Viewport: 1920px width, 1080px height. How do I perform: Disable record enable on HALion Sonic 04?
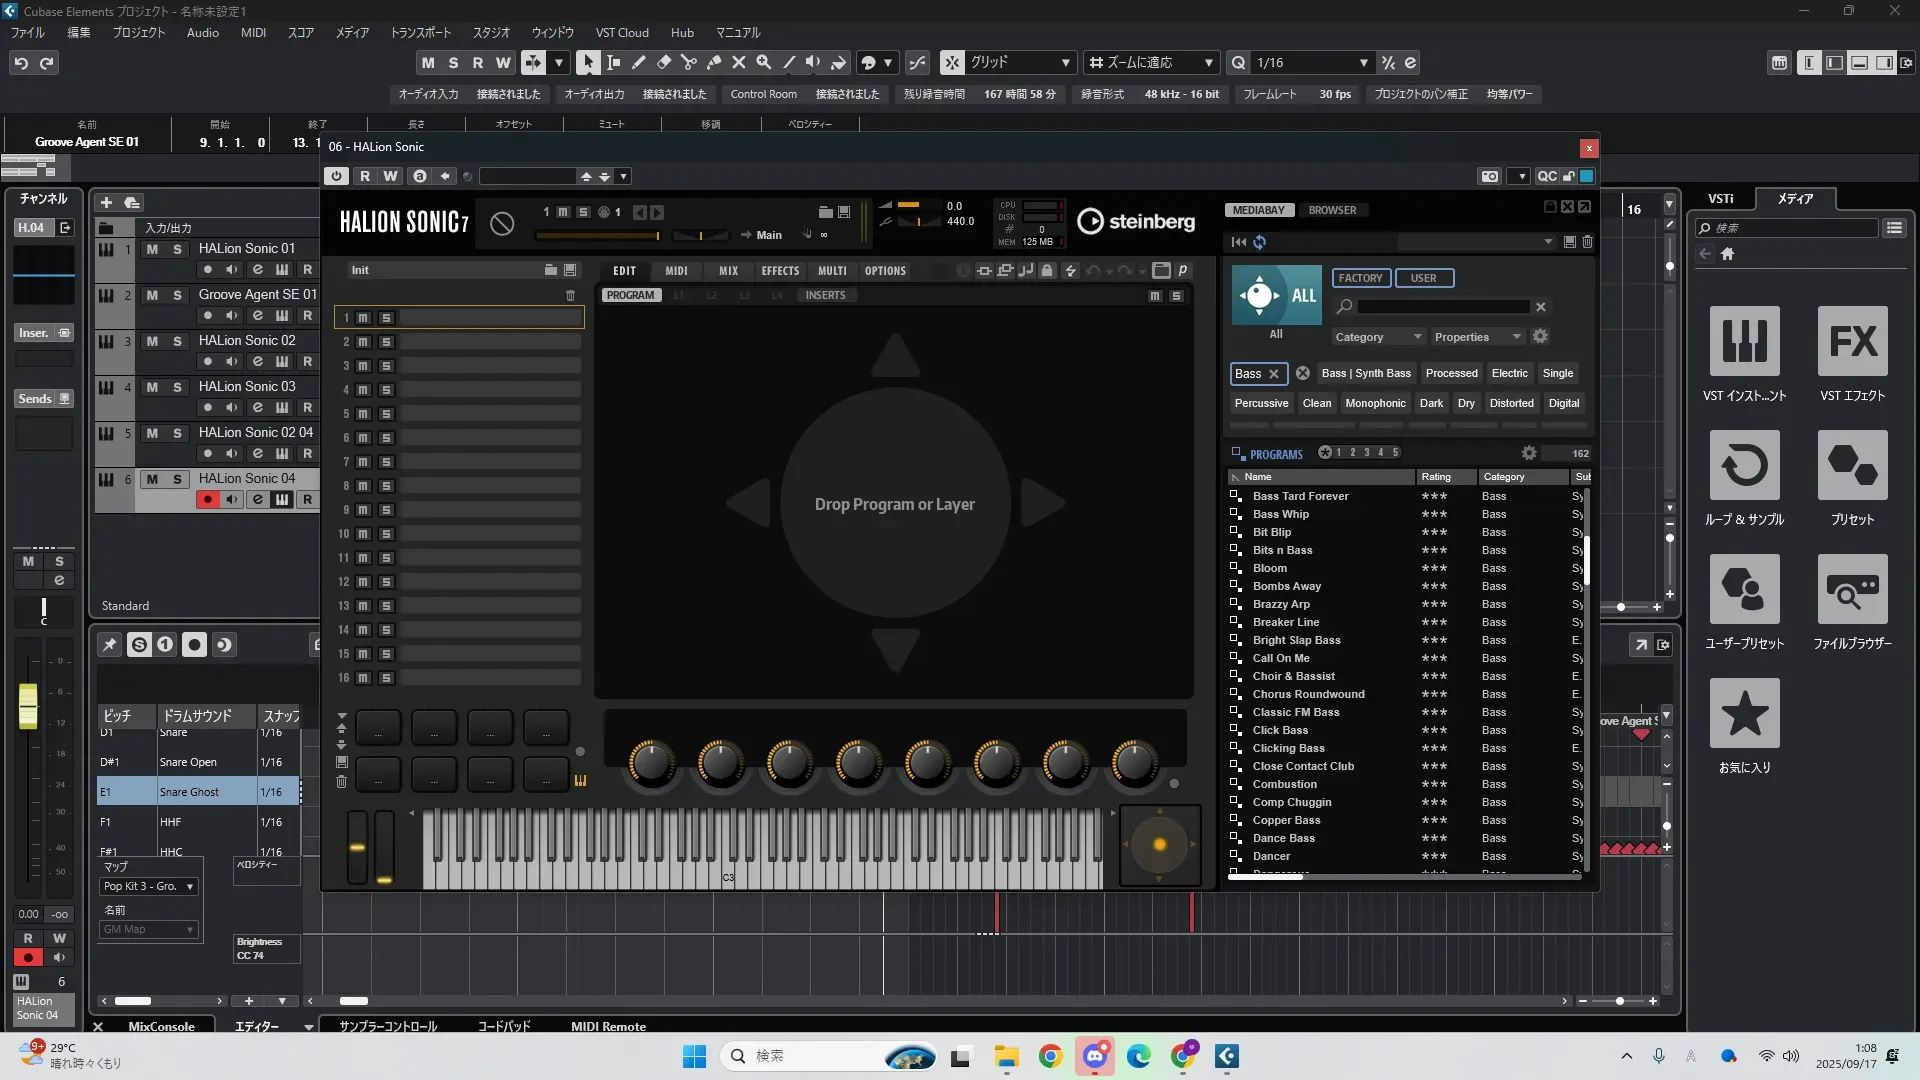(x=207, y=500)
